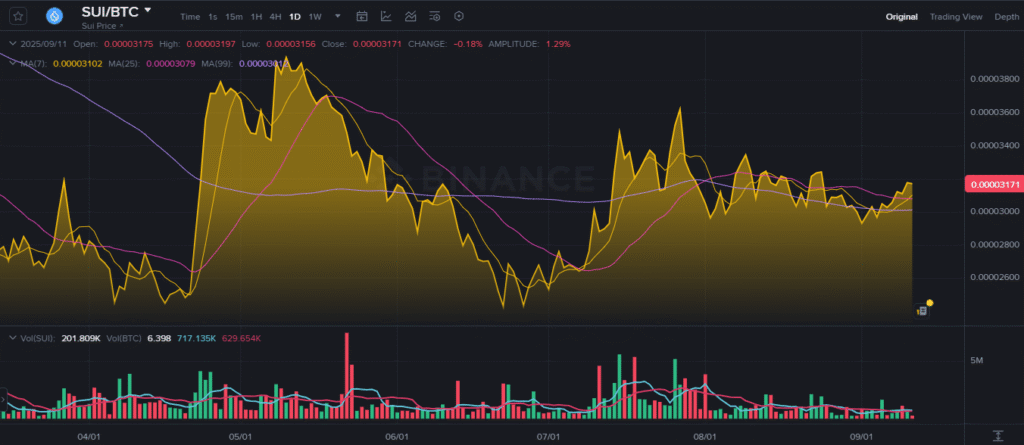Switch to the Depth chart tab

(x=1006, y=17)
